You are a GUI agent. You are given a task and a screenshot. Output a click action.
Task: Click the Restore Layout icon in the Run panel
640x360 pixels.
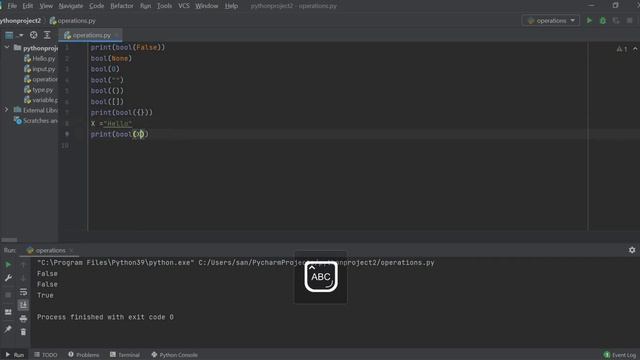coord(8,312)
